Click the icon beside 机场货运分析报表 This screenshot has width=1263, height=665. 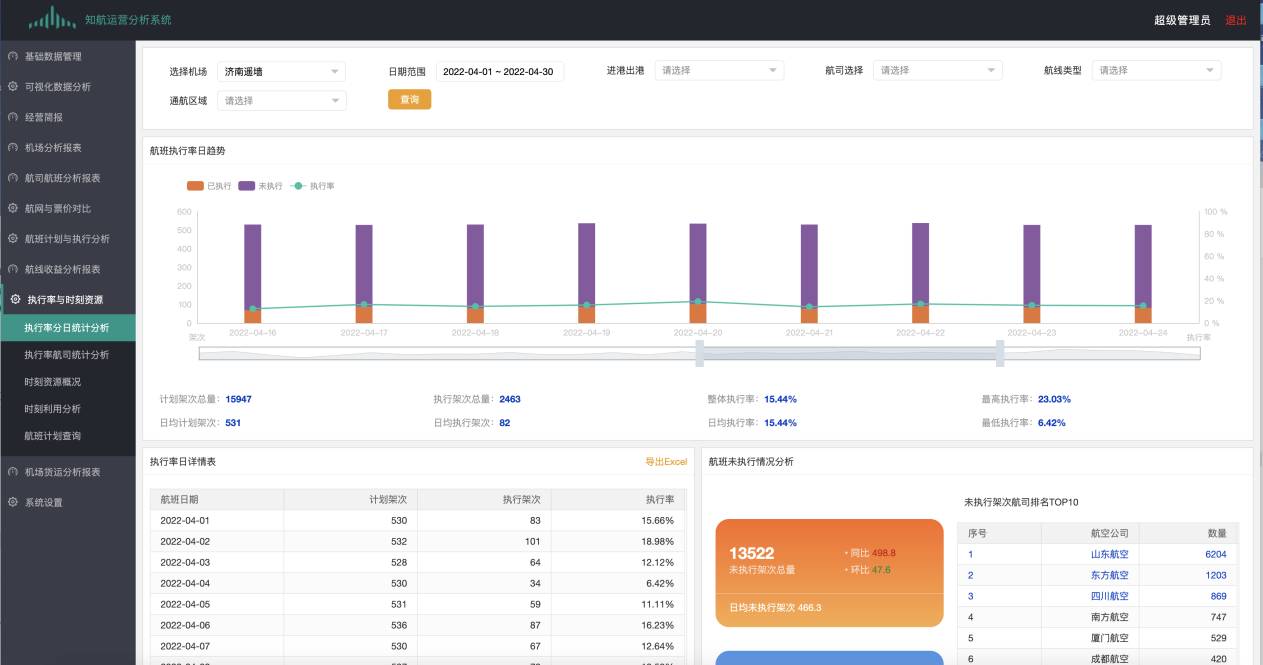click(13, 472)
